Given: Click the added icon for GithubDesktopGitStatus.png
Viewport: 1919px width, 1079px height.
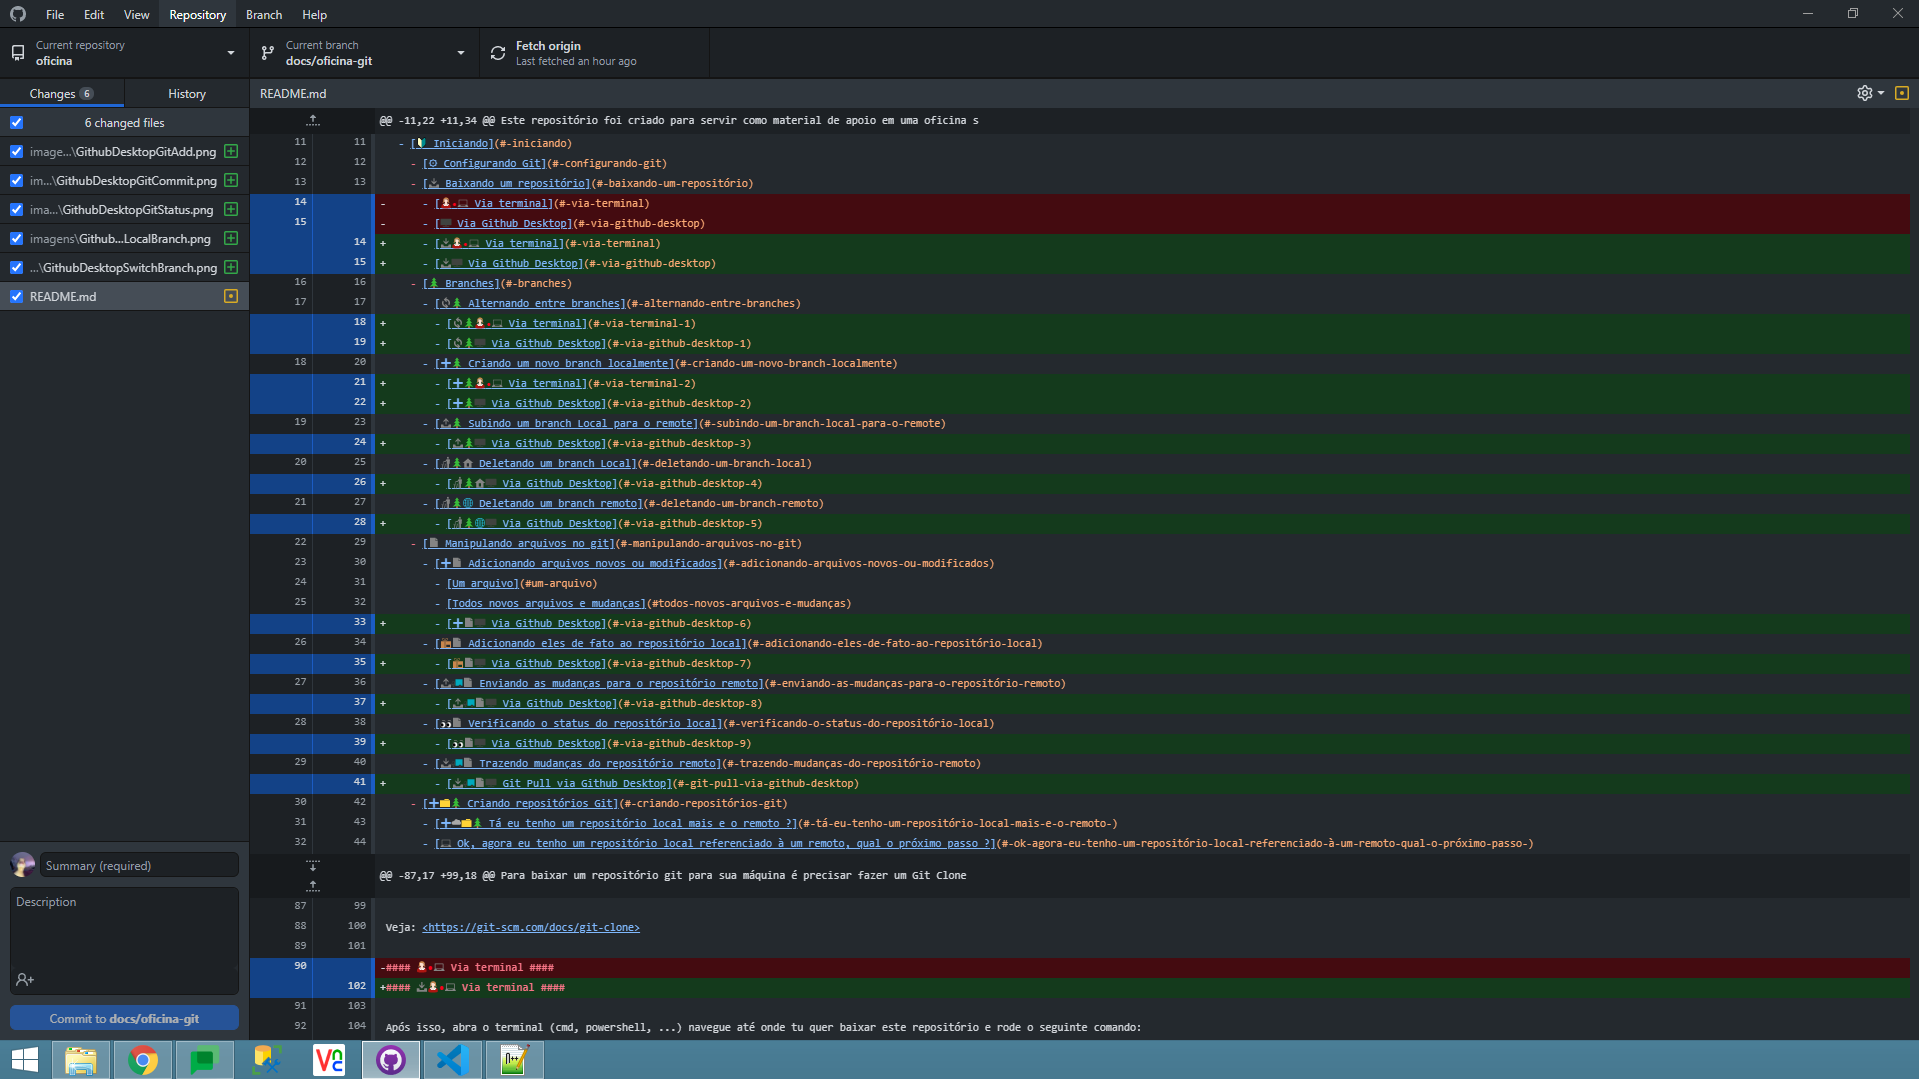Looking at the screenshot, I should pos(231,209).
